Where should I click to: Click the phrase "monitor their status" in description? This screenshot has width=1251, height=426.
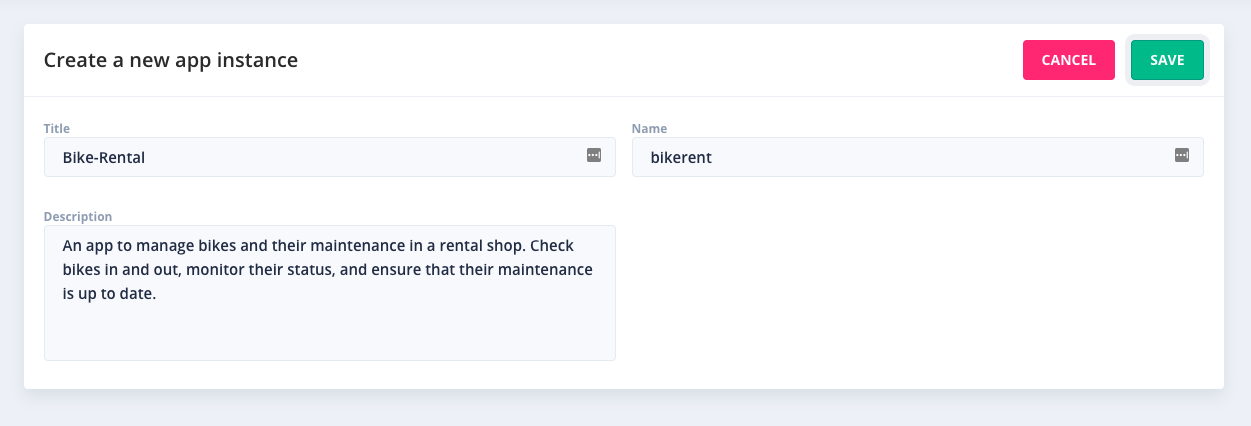pyautogui.click(x=261, y=270)
